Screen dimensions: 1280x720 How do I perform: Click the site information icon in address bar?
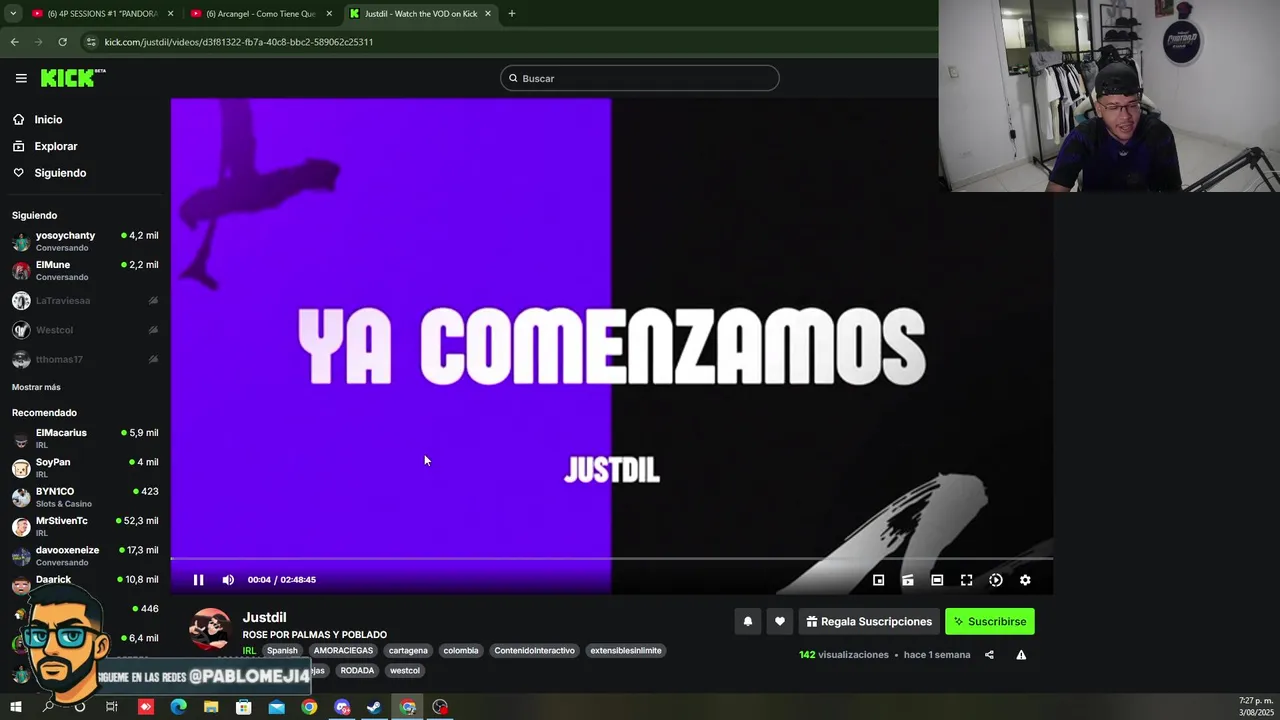point(91,42)
